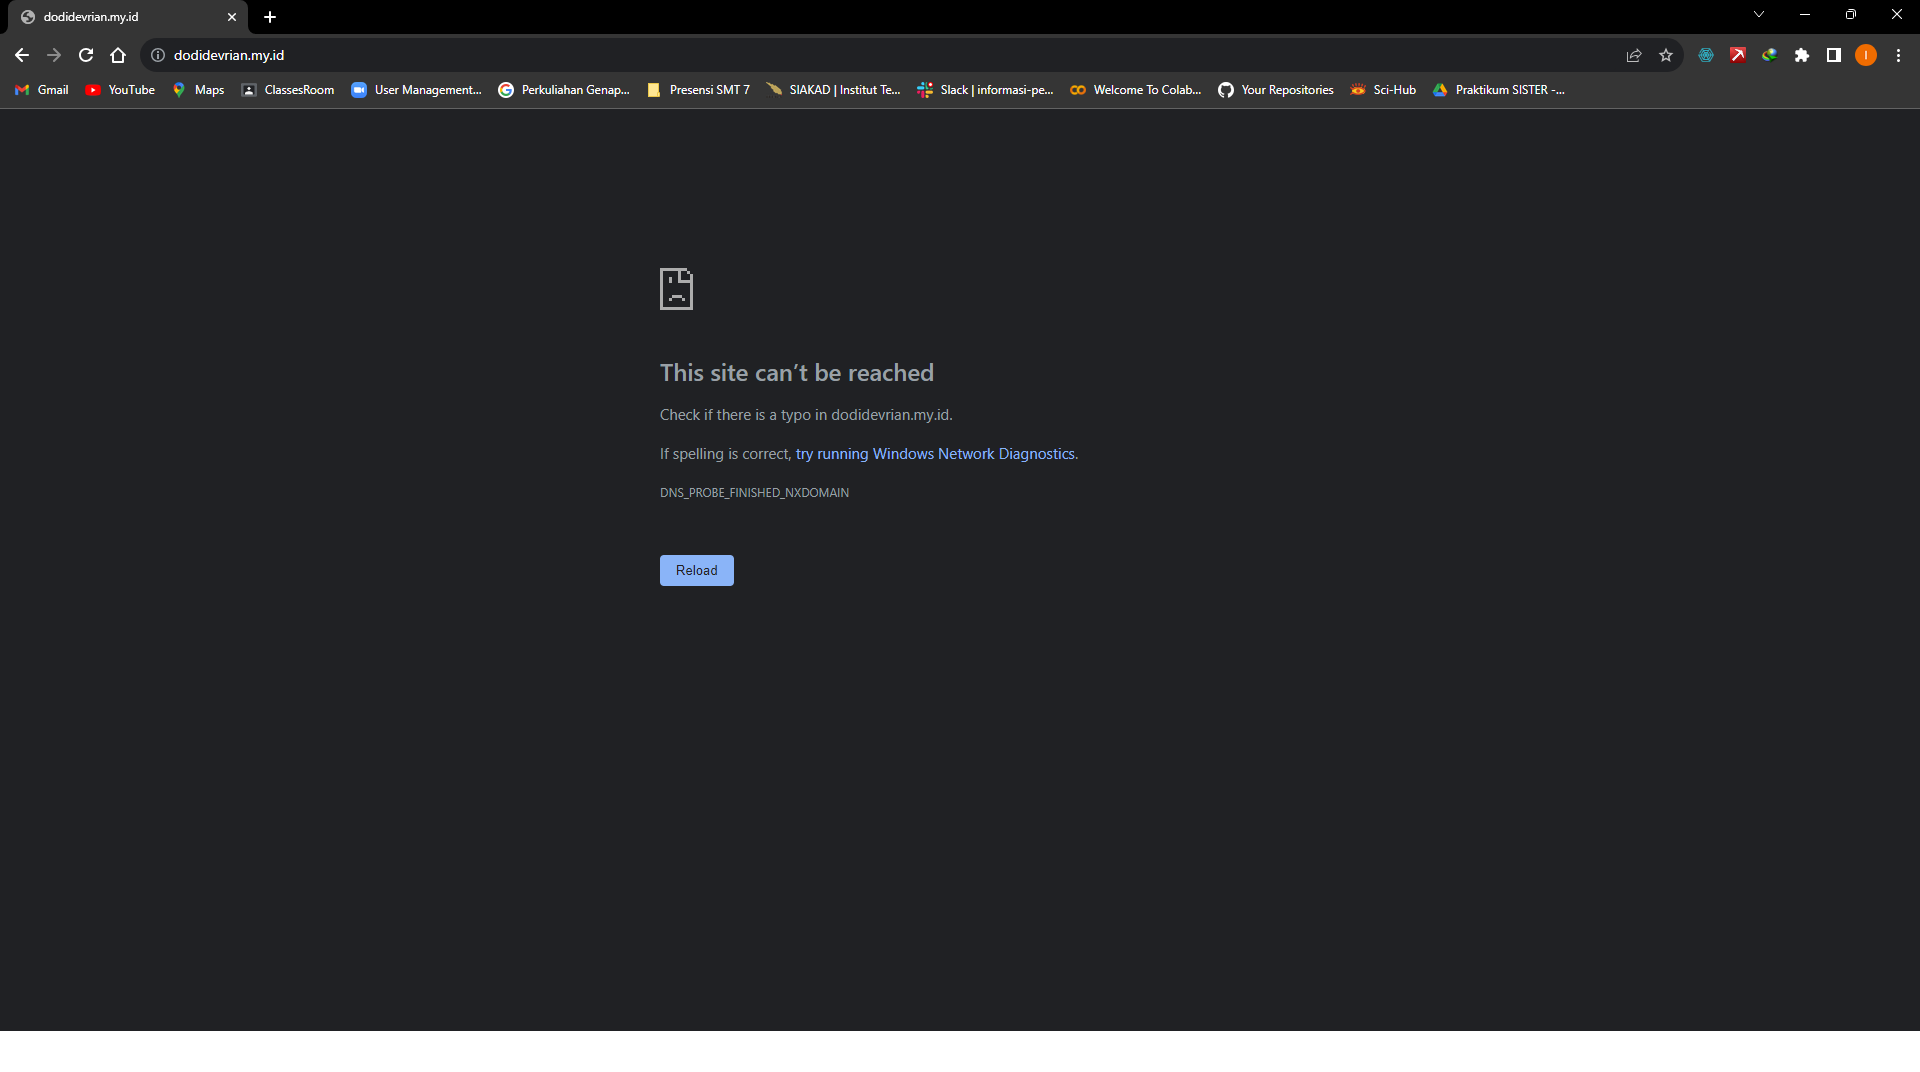Click the browser Back arrow
1920x1072 pixels.
[x=22, y=55]
